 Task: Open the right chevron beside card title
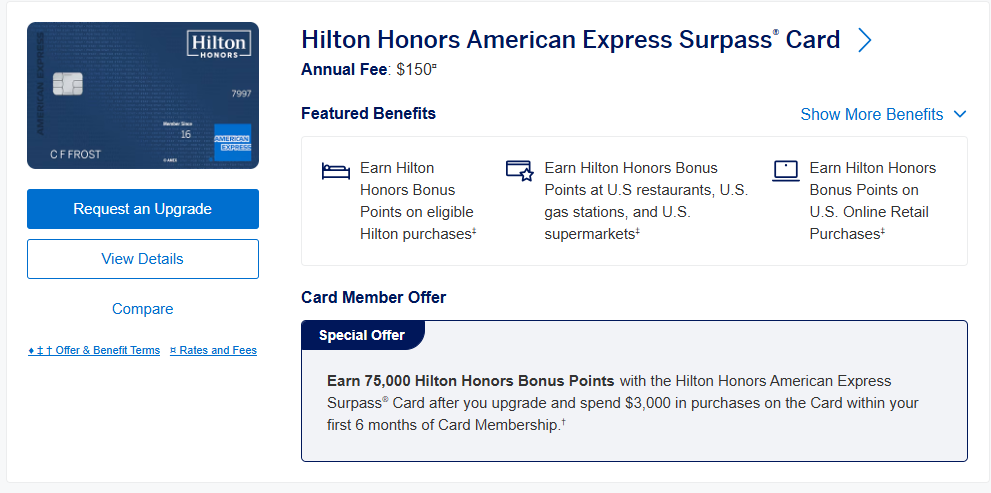click(x=865, y=40)
